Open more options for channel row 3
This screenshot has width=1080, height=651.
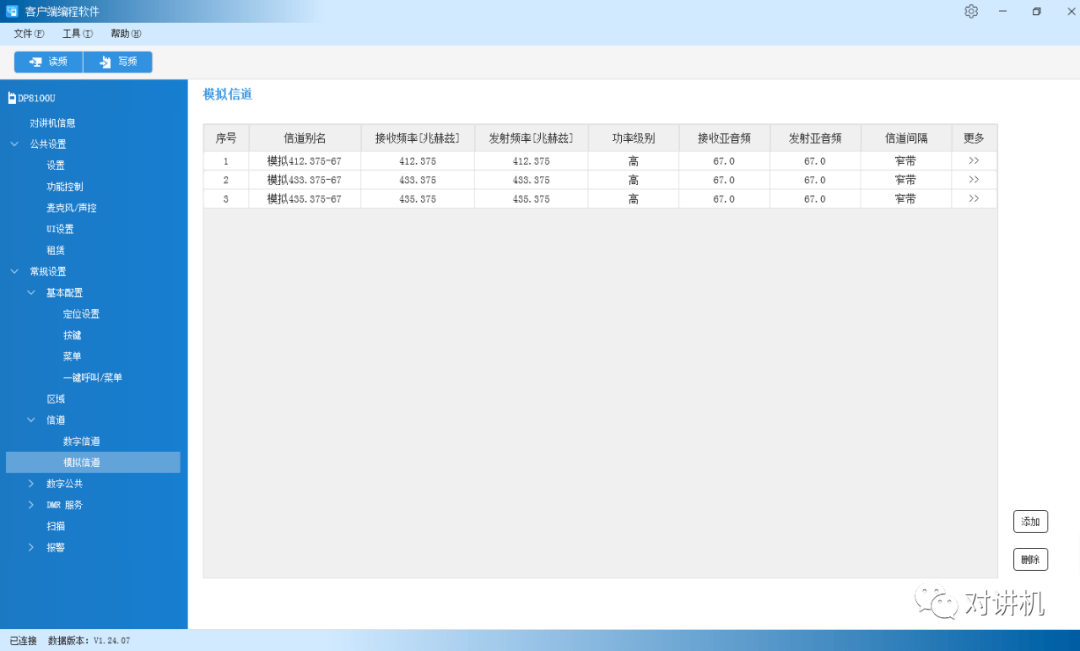pyautogui.click(x=974, y=198)
